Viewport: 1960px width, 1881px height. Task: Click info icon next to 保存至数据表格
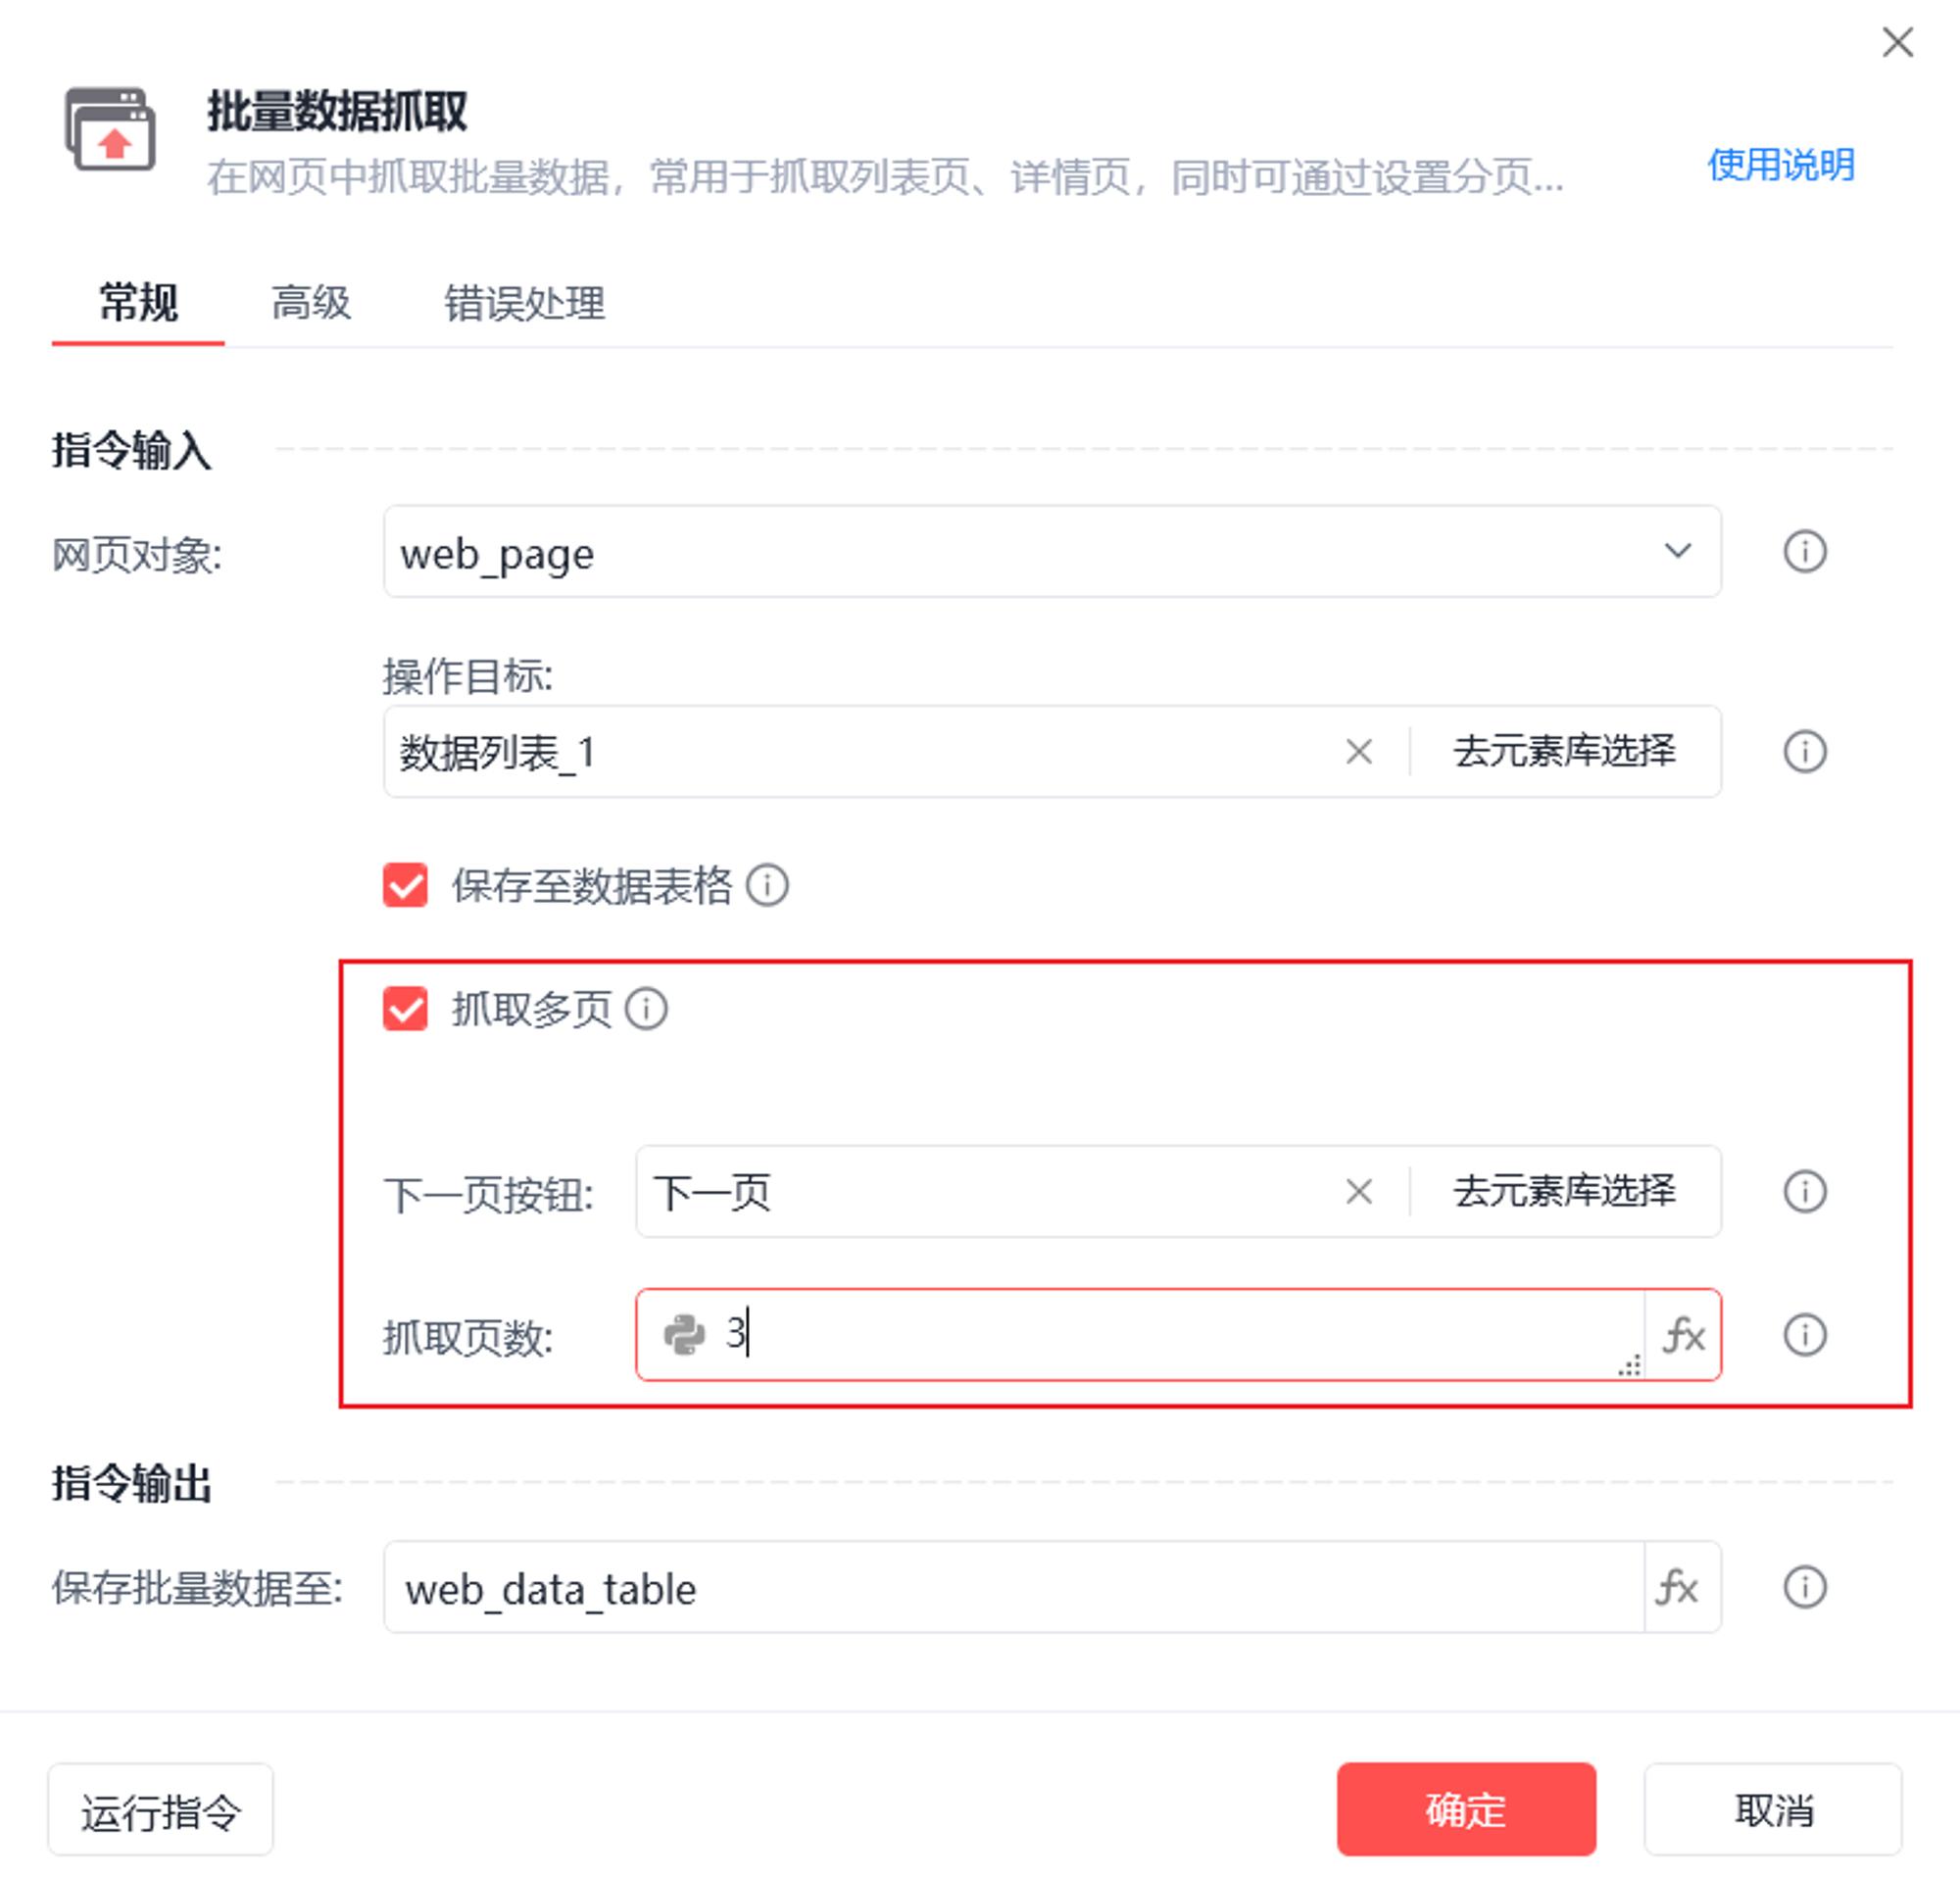pyautogui.click(x=767, y=885)
